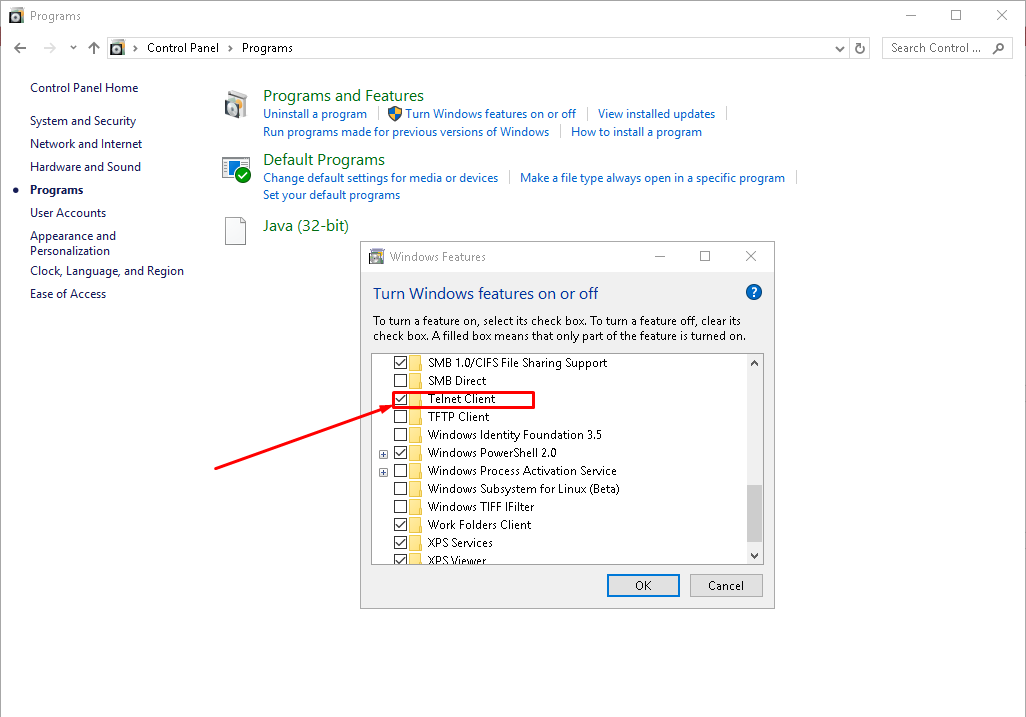Open recent locations chevron beside forward arrow
This screenshot has height=717, width=1026.
click(x=73, y=48)
